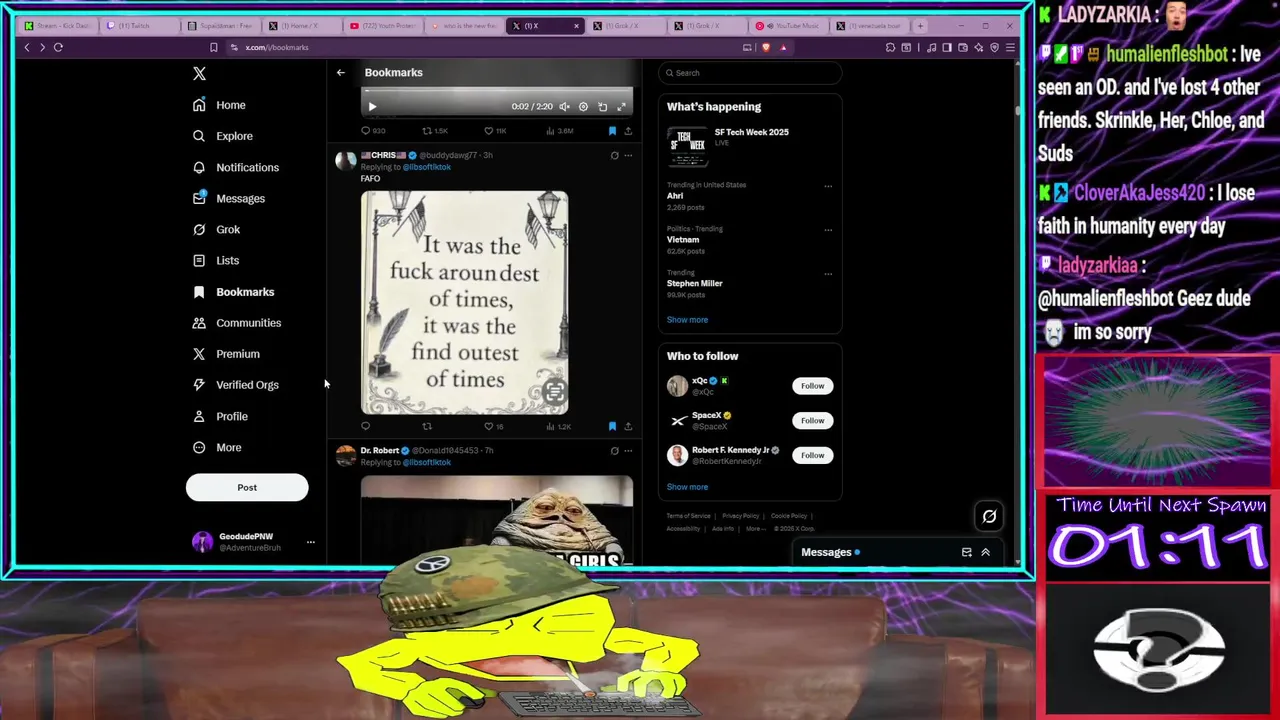Go to the X logo home icon
1280x720 pixels.
click(199, 73)
